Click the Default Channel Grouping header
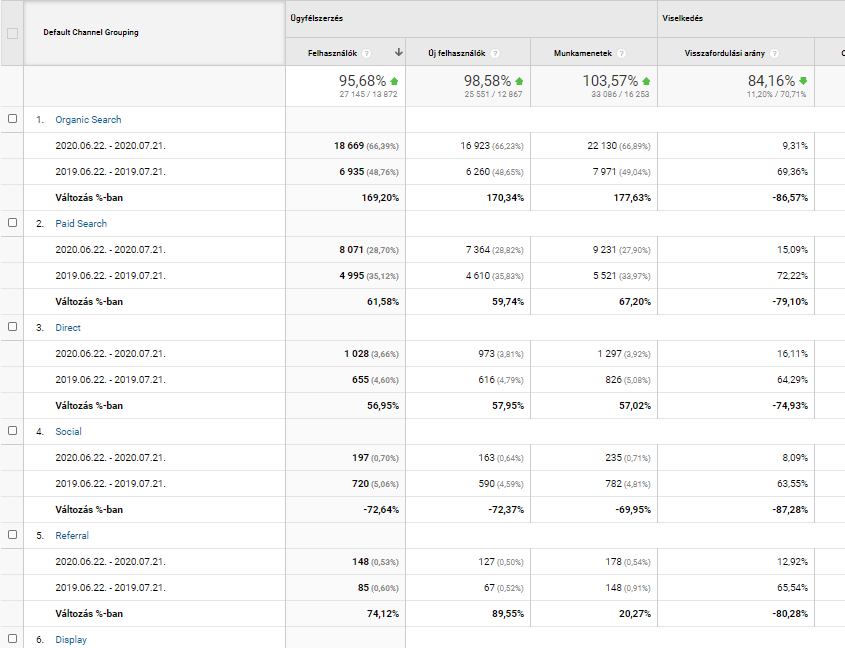 pos(91,33)
